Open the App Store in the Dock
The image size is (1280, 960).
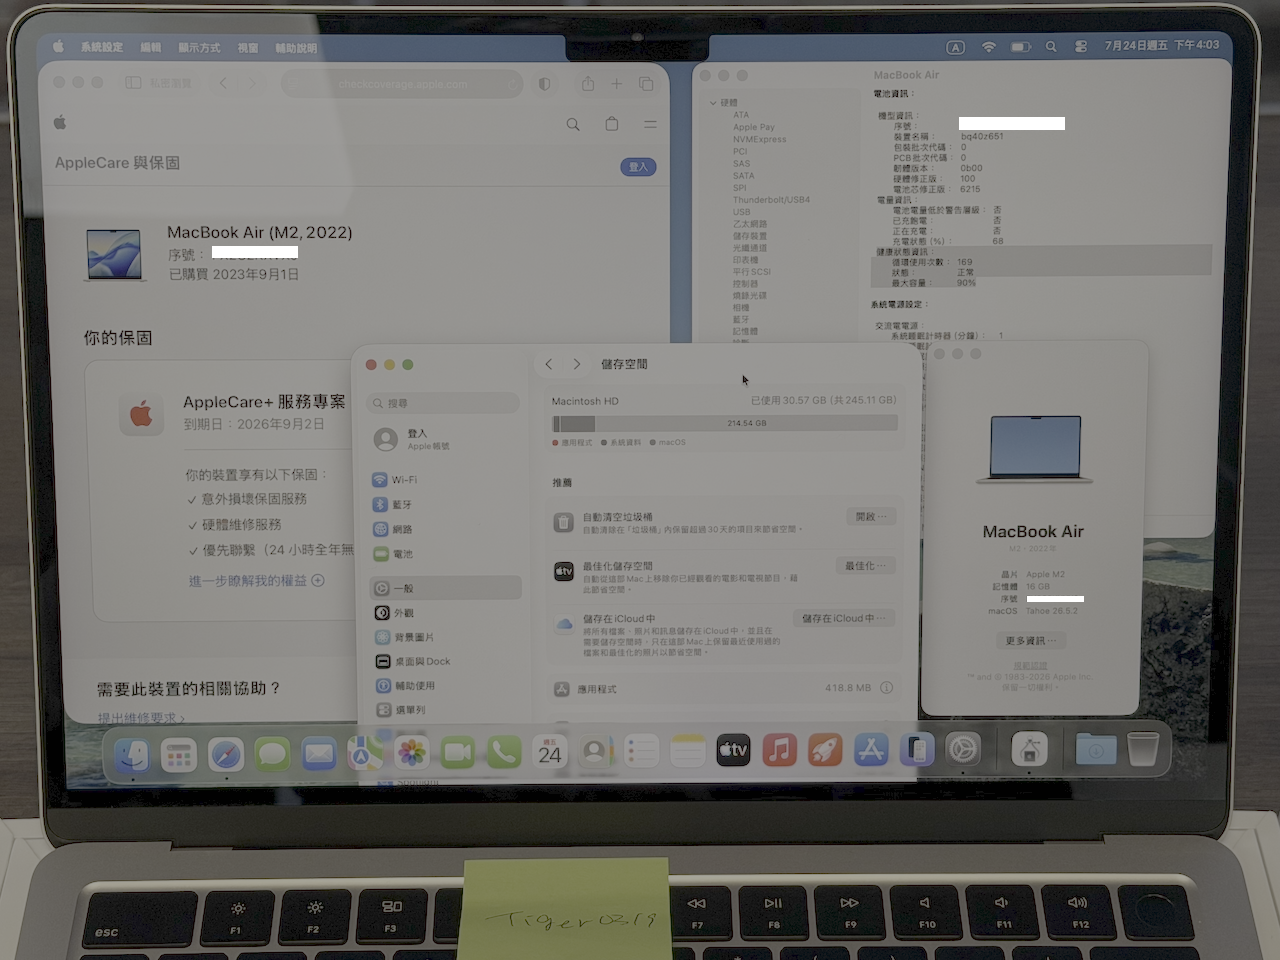(x=871, y=750)
